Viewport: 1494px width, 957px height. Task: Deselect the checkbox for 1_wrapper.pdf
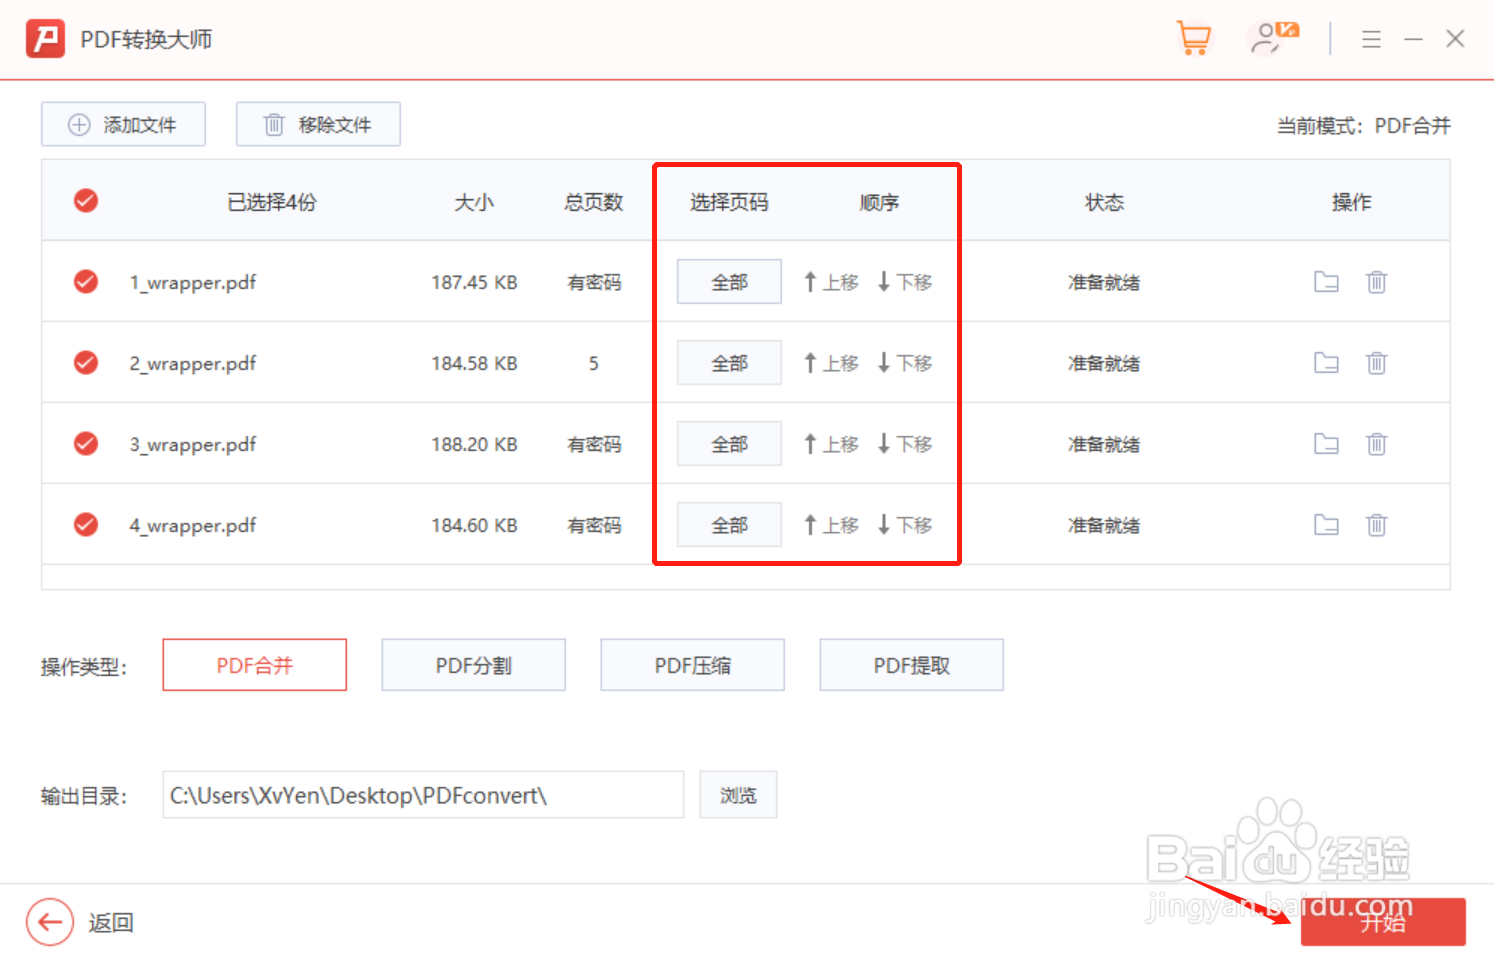(x=86, y=282)
